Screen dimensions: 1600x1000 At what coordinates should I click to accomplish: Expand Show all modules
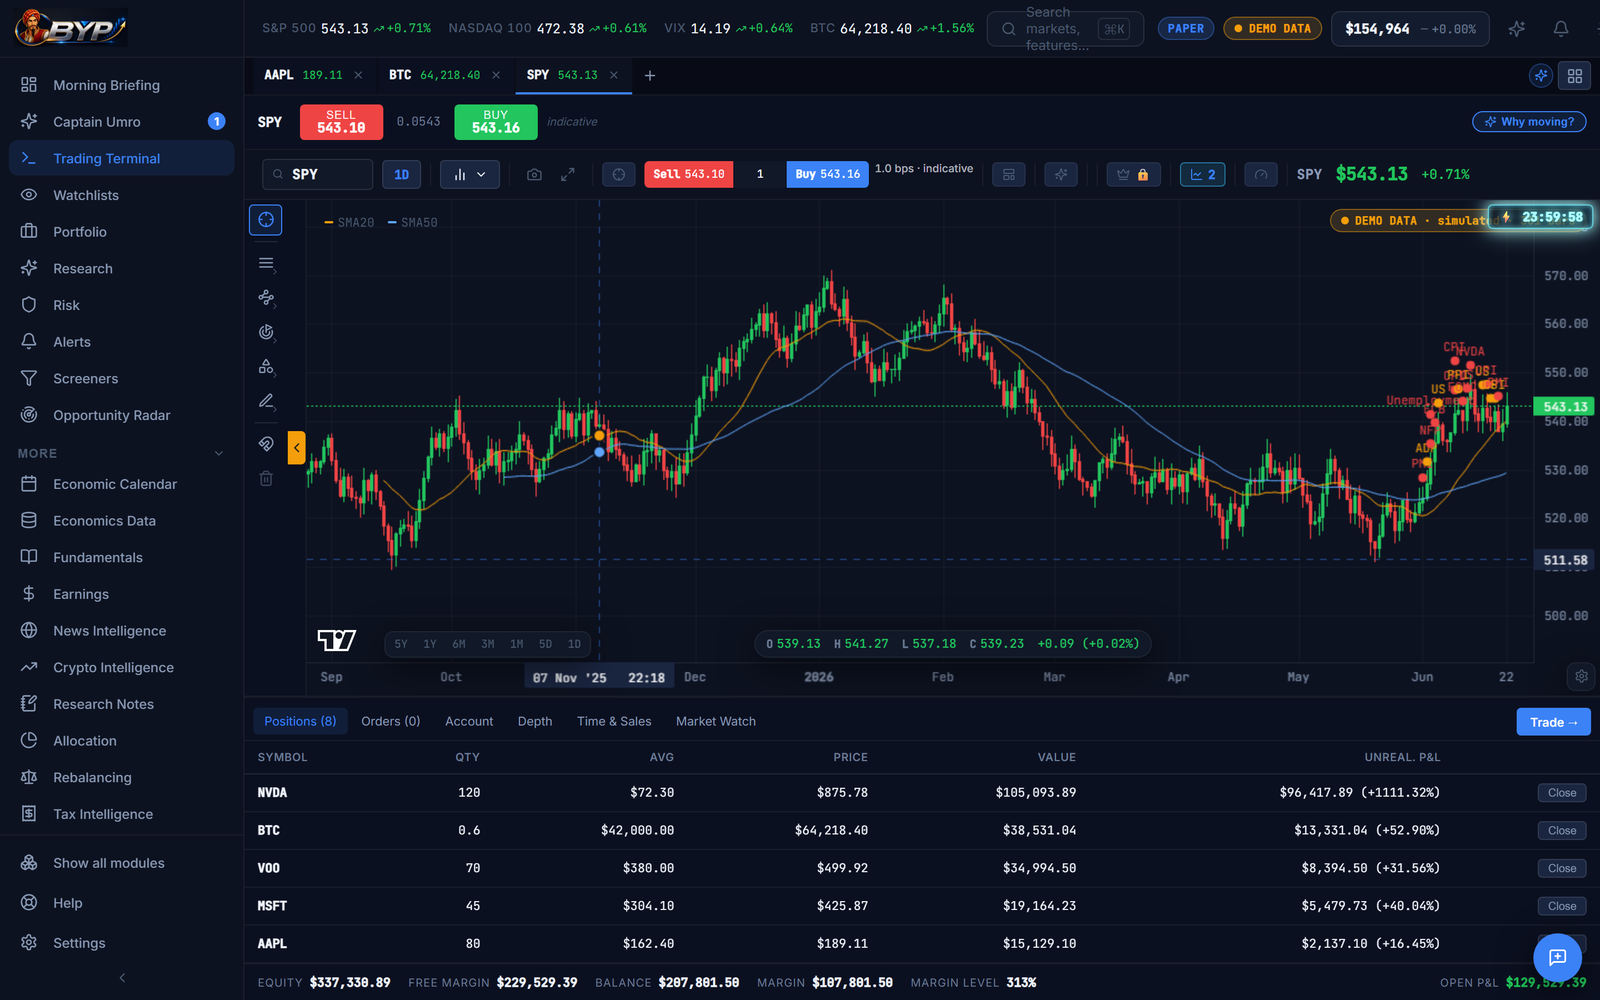pos(121,863)
